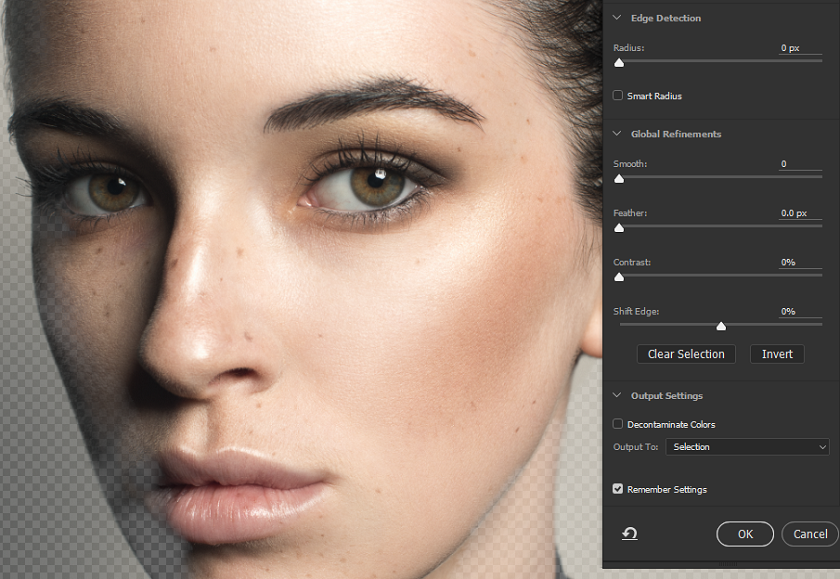Click the Cancel button

point(810,534)
